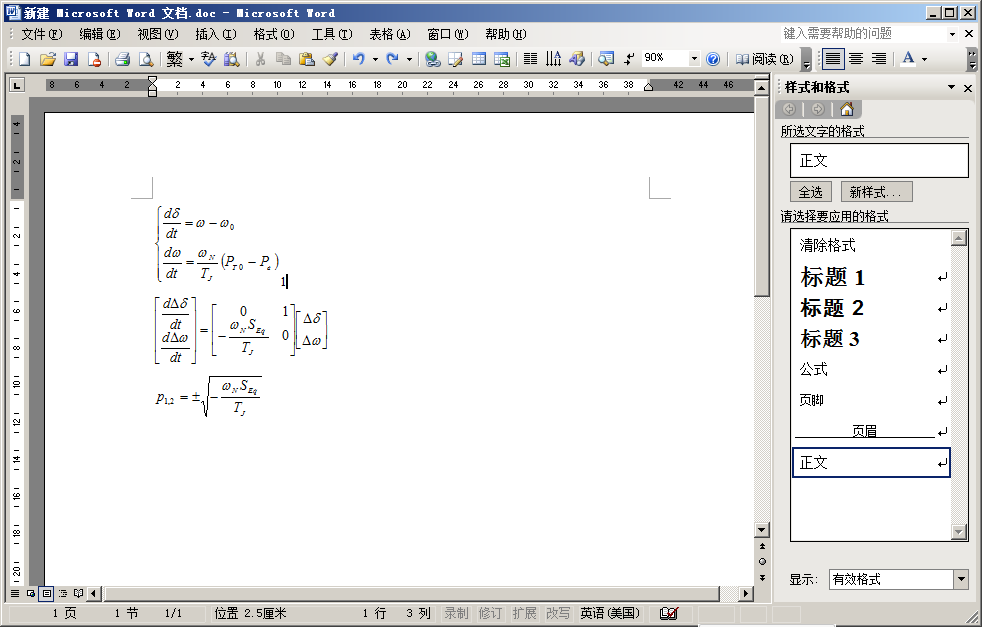
Task: Click the document vertical scrollbar thumb
Action: pyautogui.click(x=762, y=195)
